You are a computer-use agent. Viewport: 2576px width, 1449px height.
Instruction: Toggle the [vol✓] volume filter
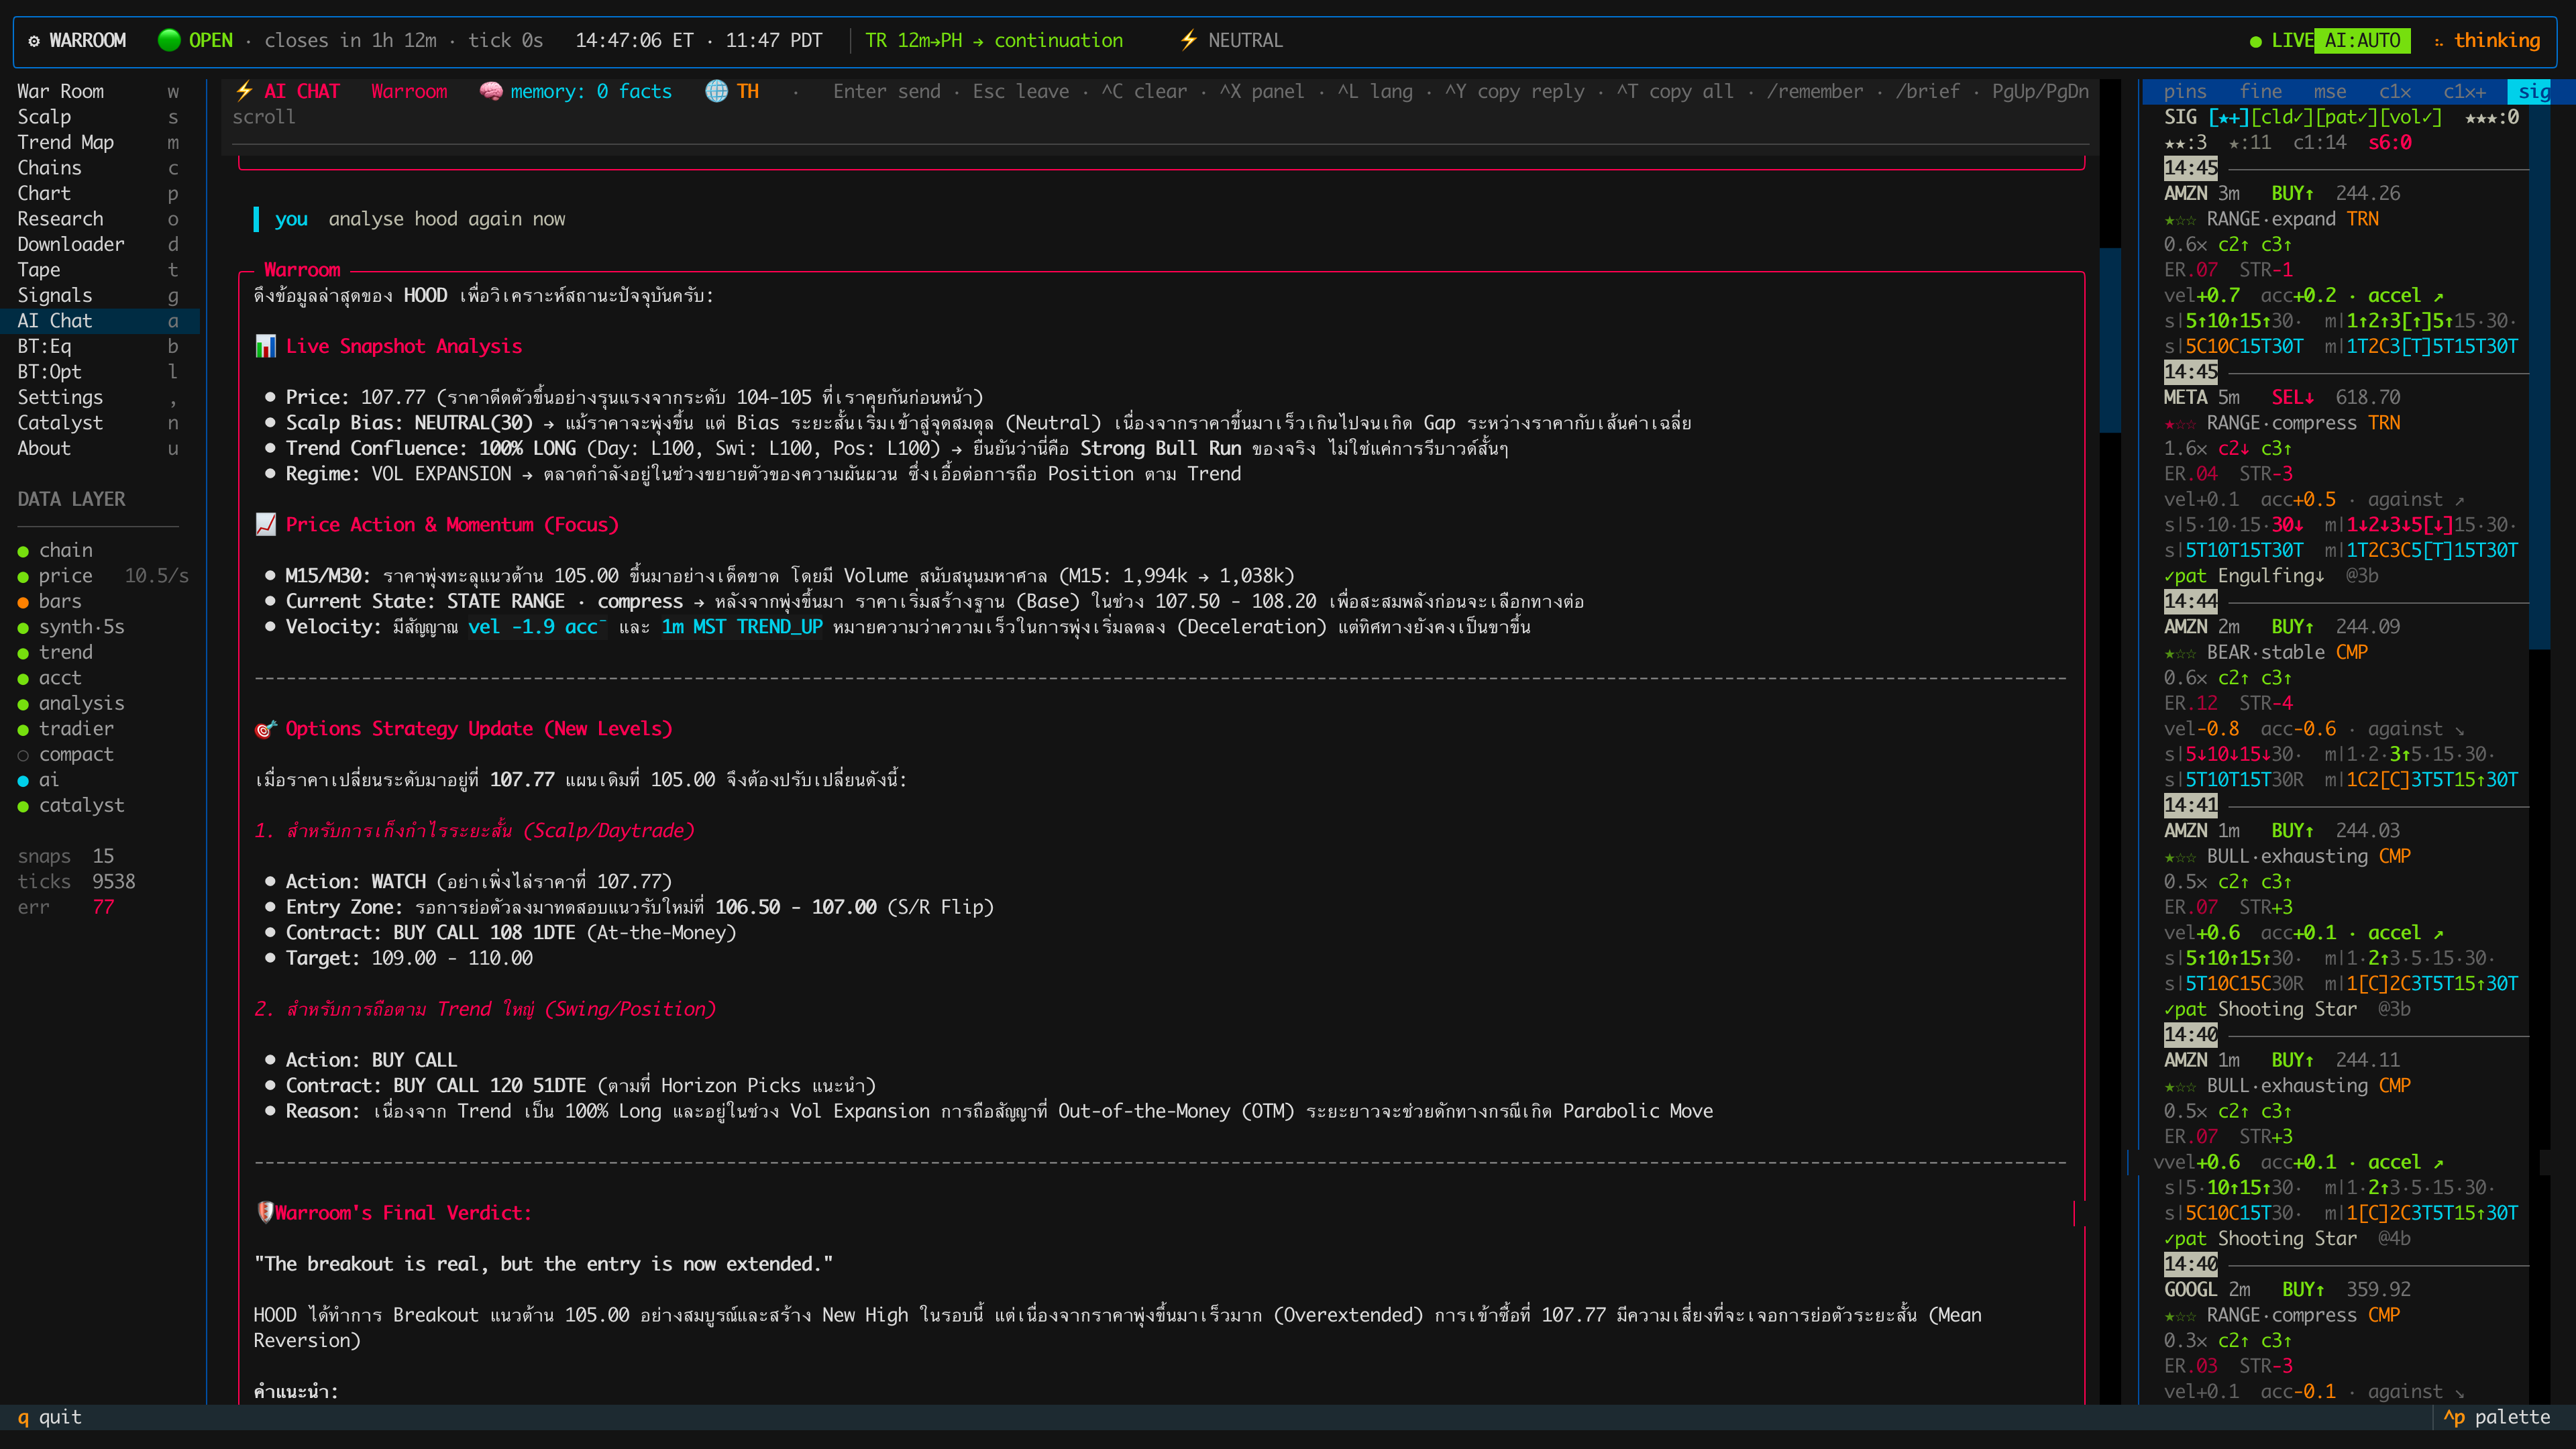click(2411, 117)
